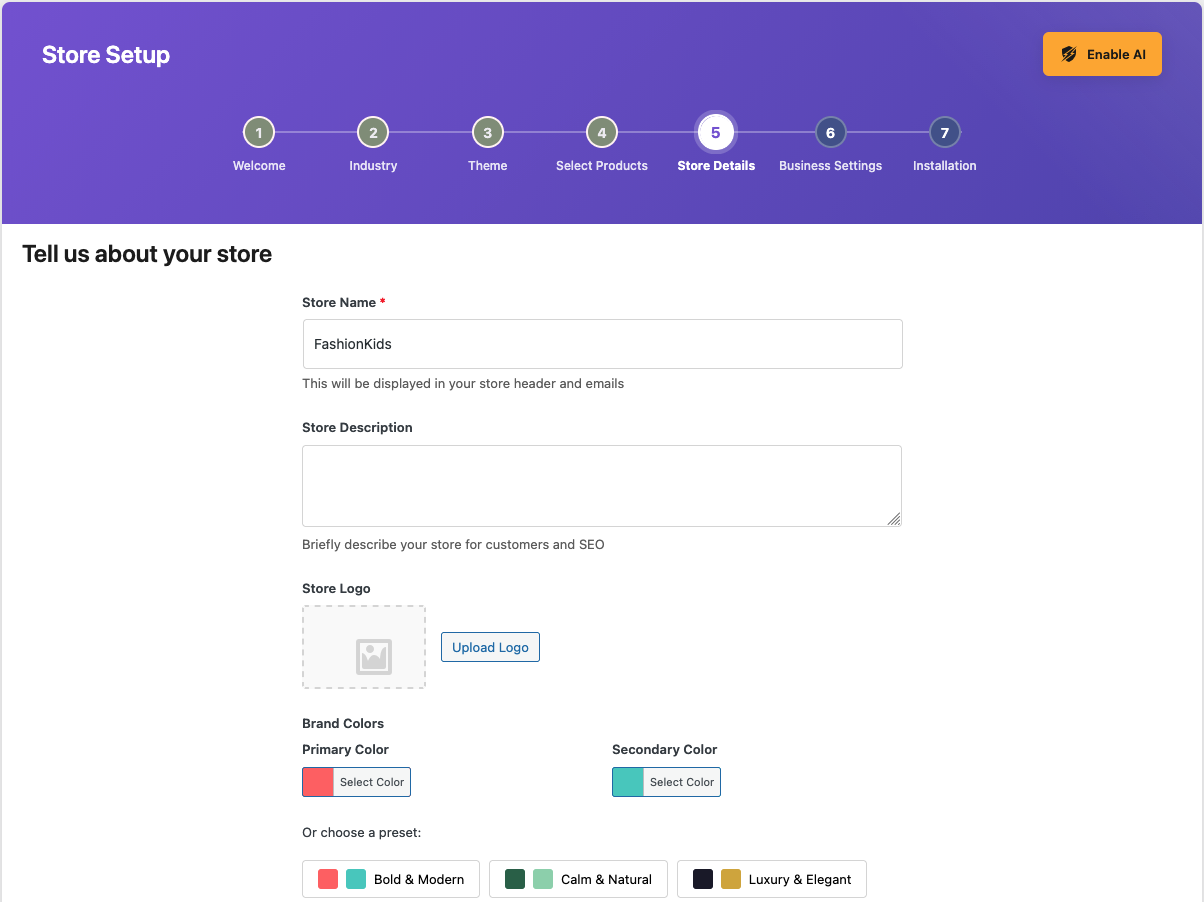The height and width of the screenshot is (902, 1204).
Task: Select the red Primary Color swatch
Action: coord(317,781)
